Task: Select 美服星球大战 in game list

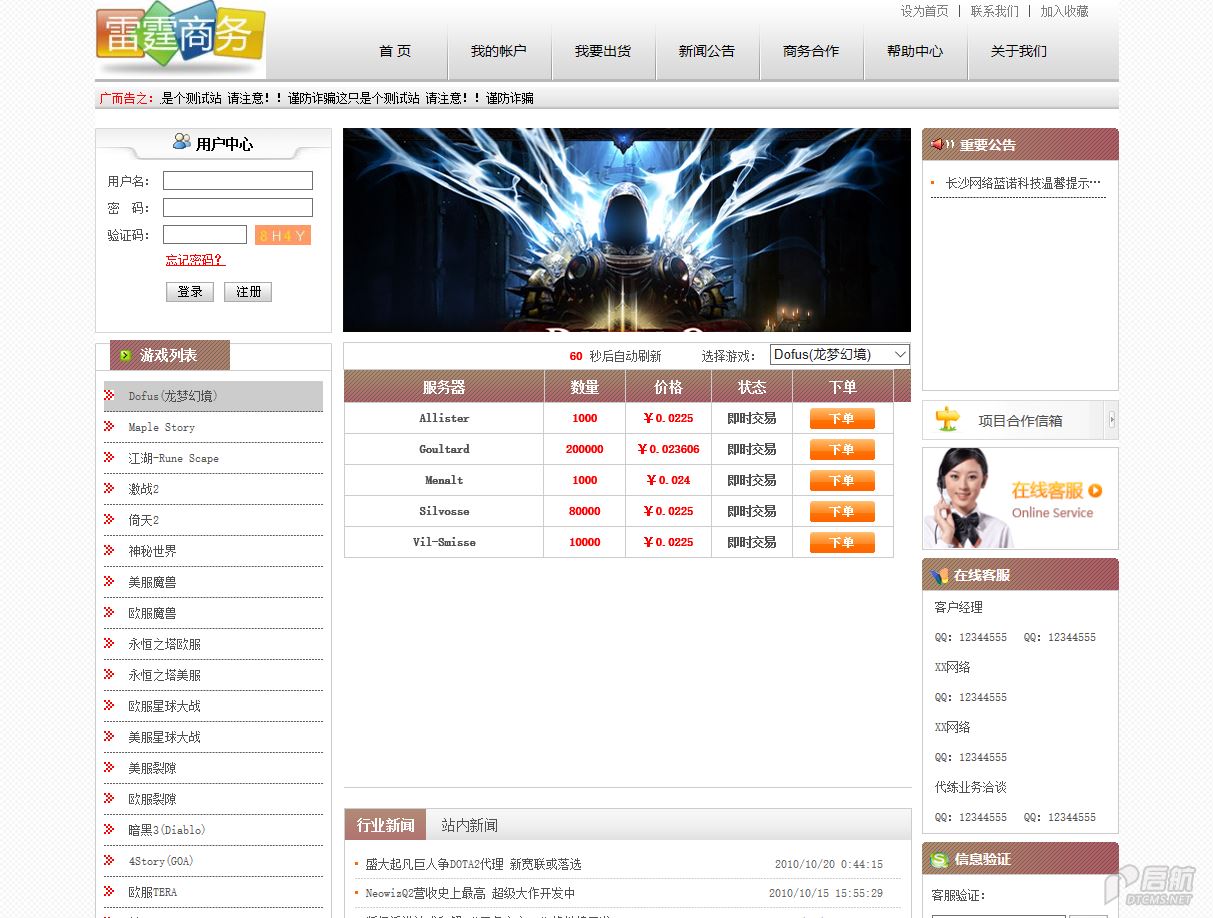Action: [x=213, y=737]
